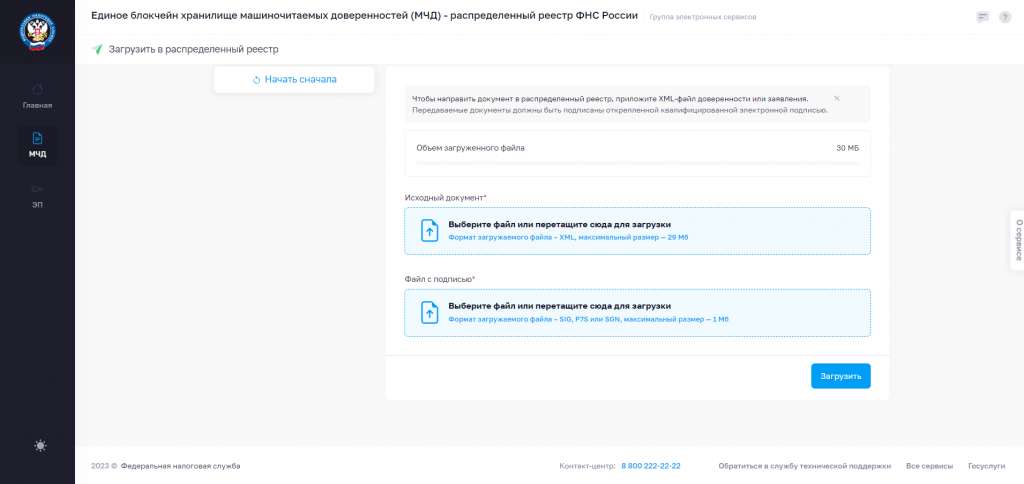Screen dimensions: 1024x484
Task: Choose file for Файл с подписью
Action: [637, 313]
